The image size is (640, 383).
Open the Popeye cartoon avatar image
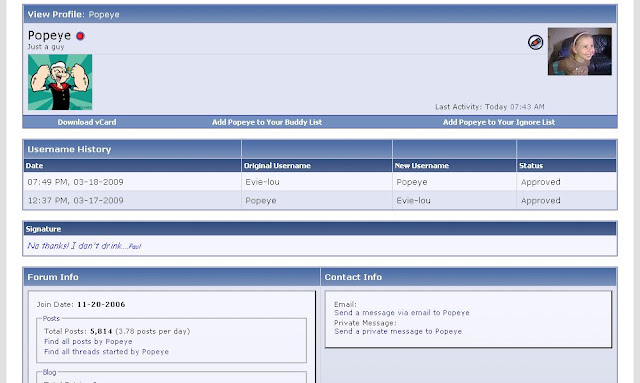click(x=60, y=82)
